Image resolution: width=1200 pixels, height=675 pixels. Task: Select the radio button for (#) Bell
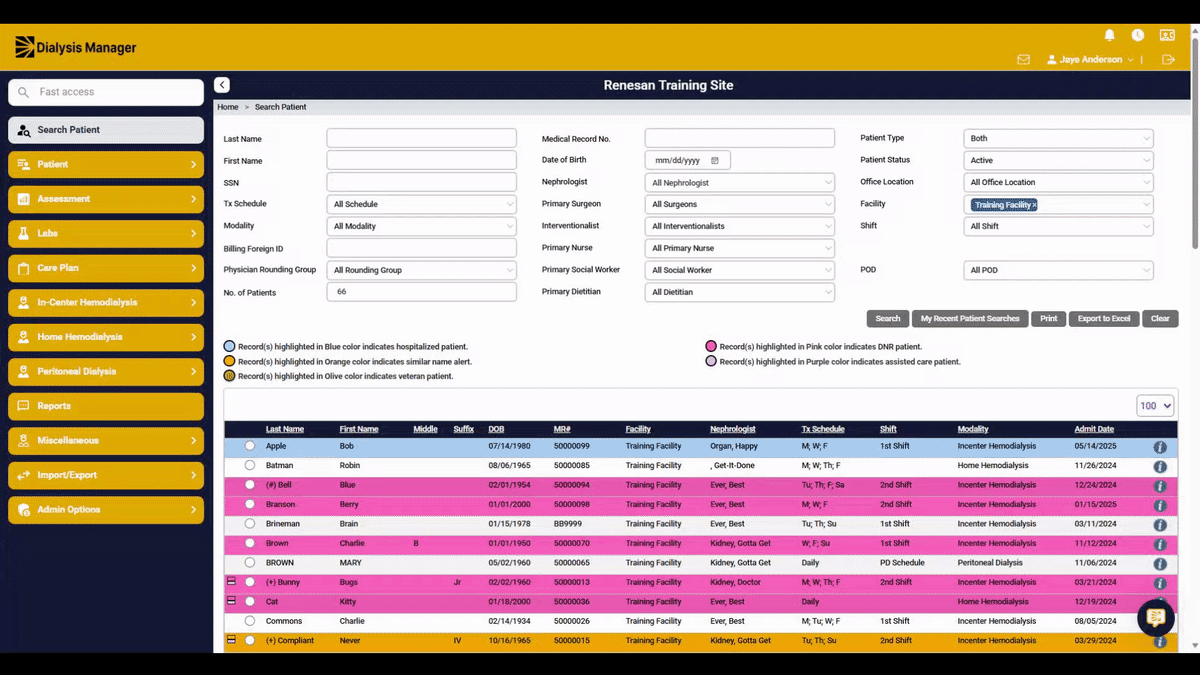coord(250,485)
